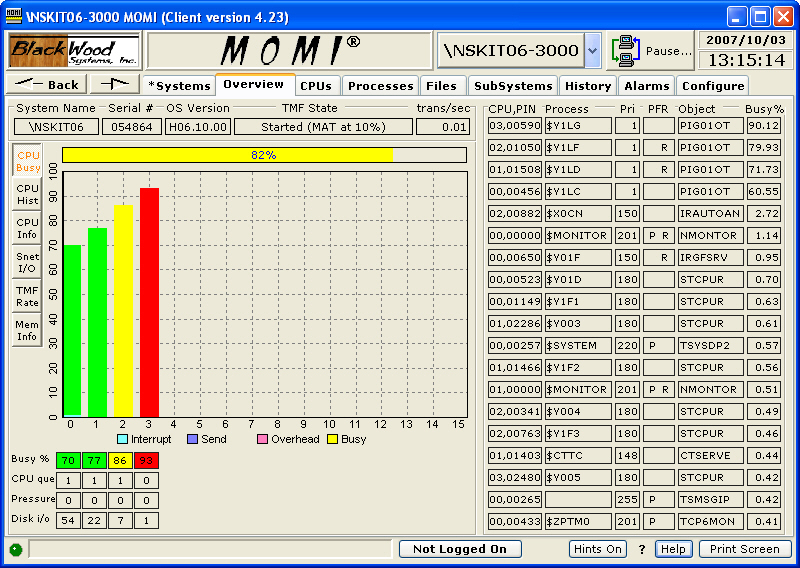Open the Alarms tab
The image size is (800, 568).
pyautogui.click(x=646, y=86)
